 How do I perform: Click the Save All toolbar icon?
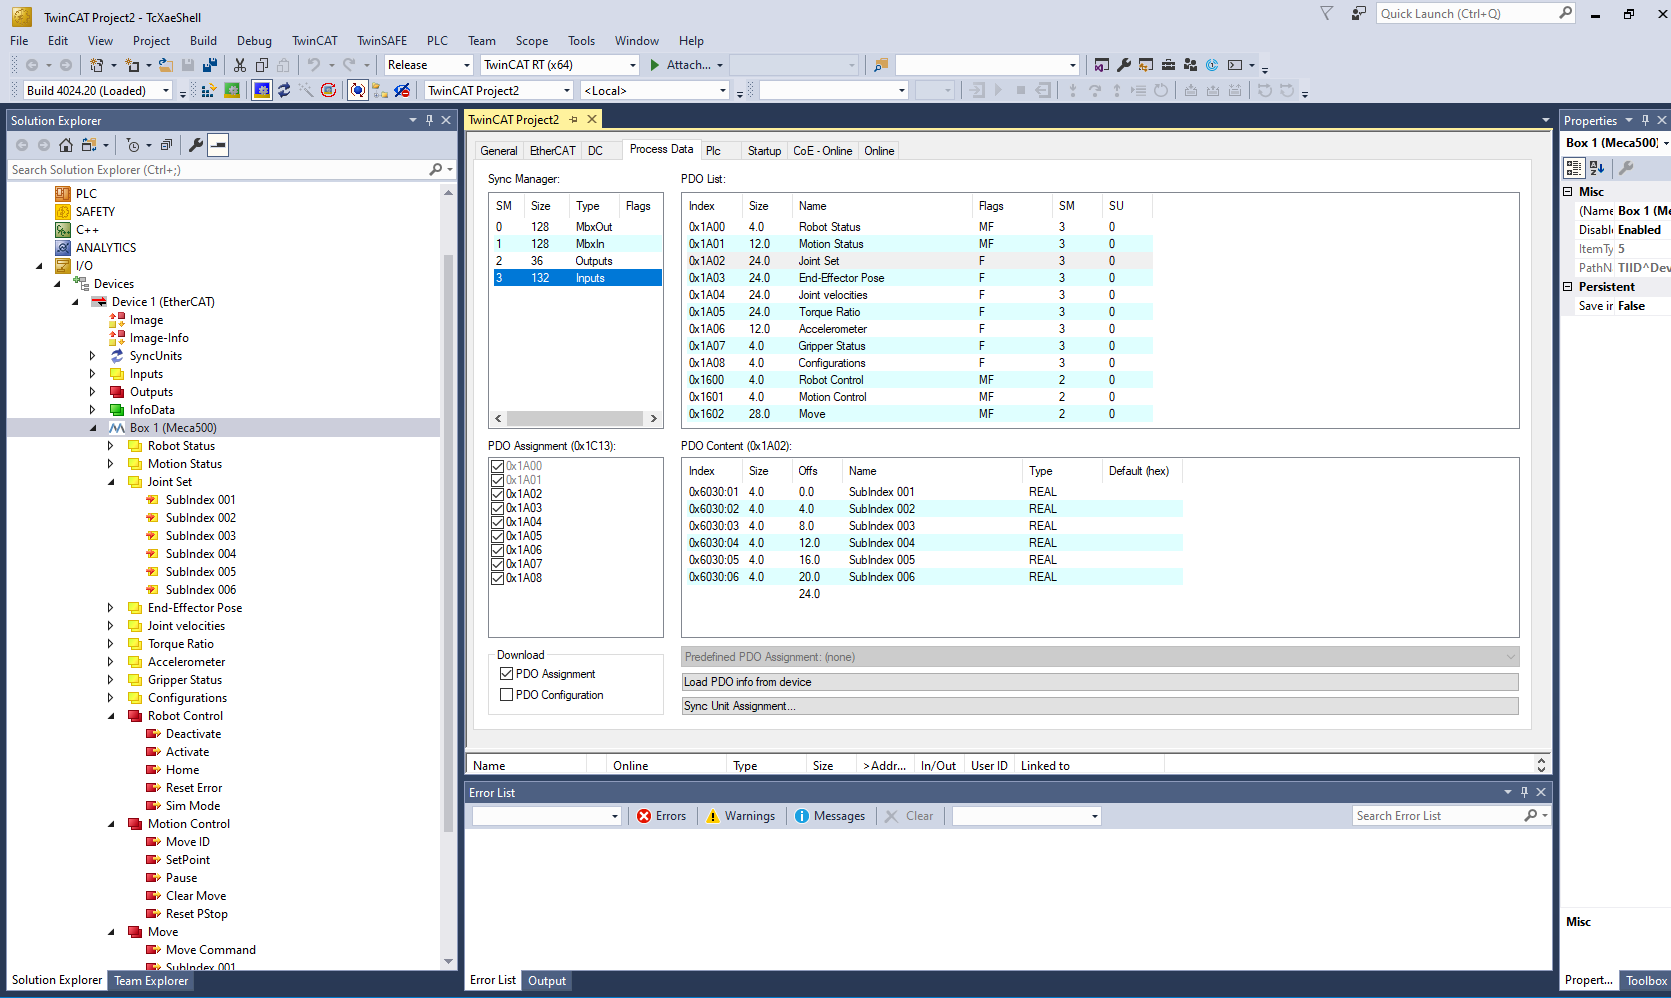click(x=210, y=65)
